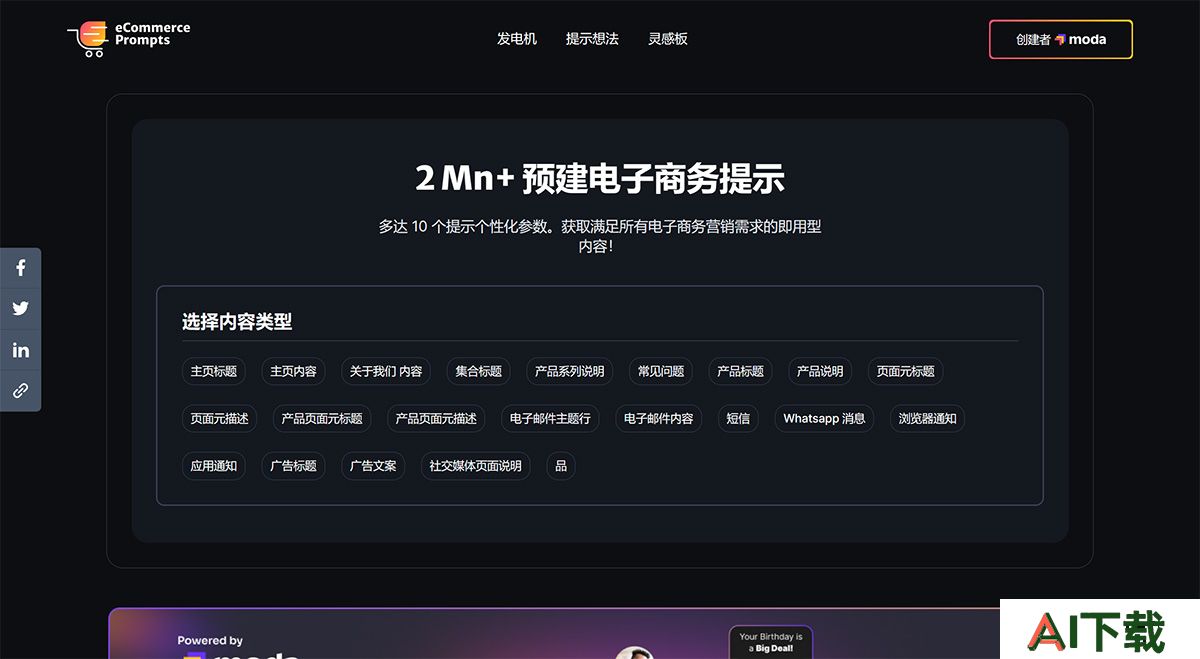The width and height of the screenshot is (1200, 659).
Task: Click the 2 Mn+ 预建电子商务提示 heading
Action: point(600,179)
